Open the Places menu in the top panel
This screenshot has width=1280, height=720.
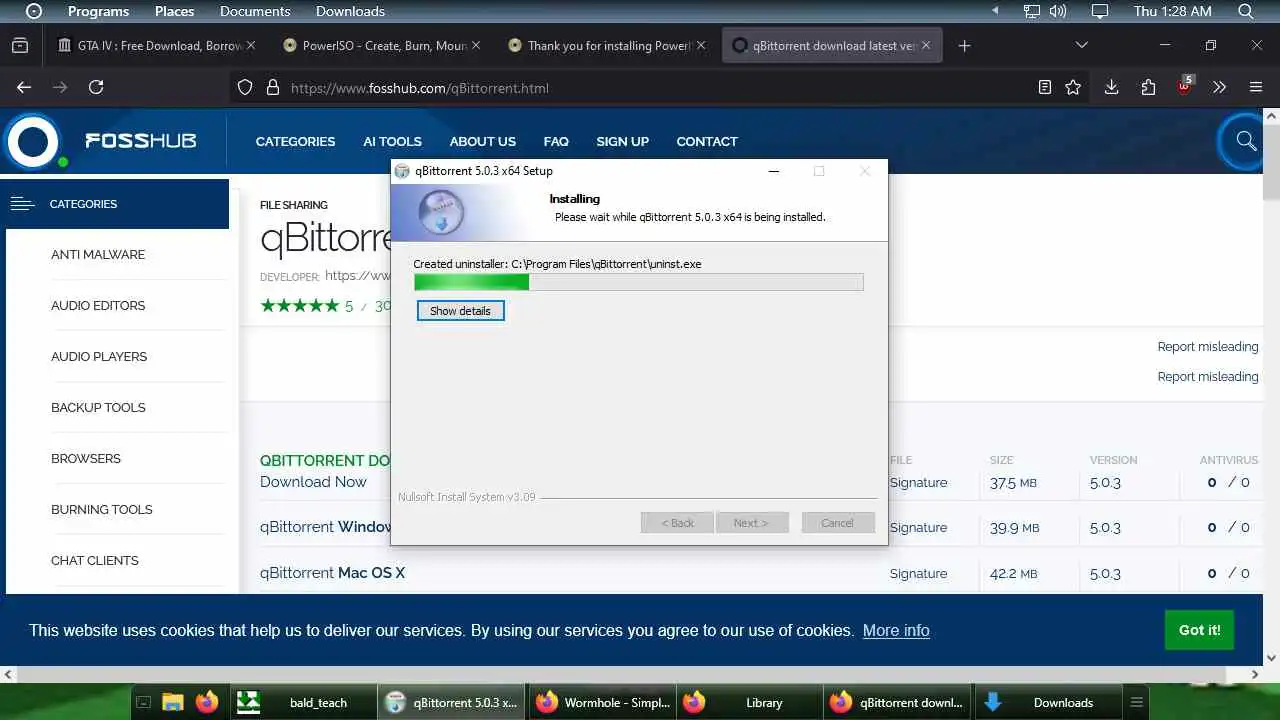pos(174,11)
